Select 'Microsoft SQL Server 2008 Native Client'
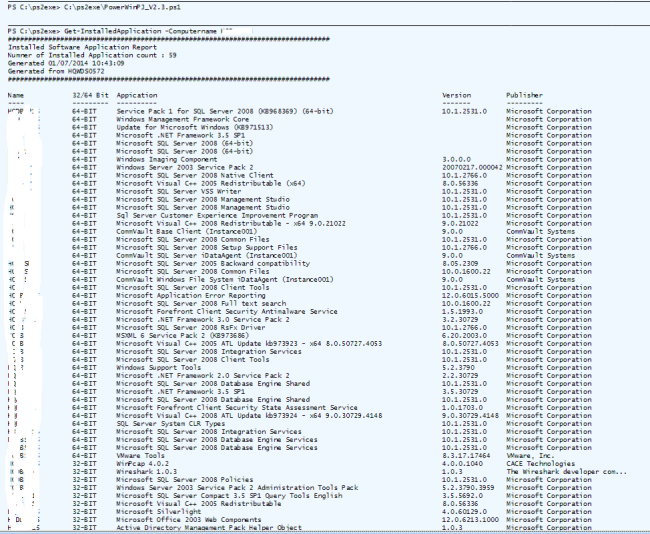This screenshot has height=534, width=650. 194,175
